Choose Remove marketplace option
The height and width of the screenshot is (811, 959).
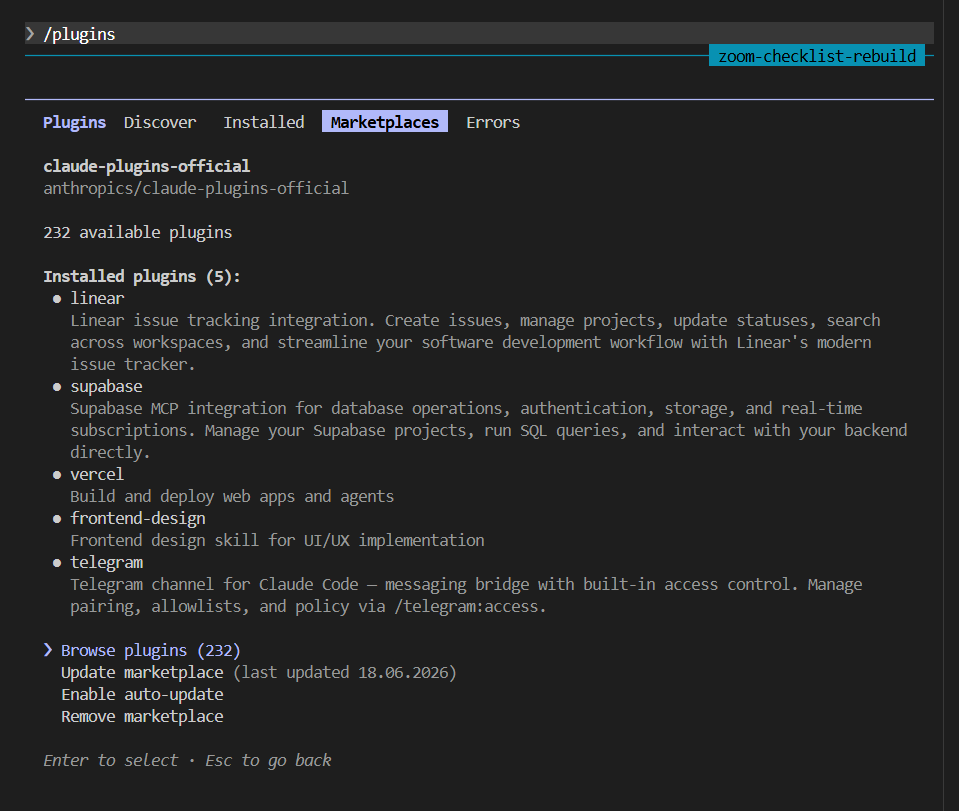click(x=142, y=716)
